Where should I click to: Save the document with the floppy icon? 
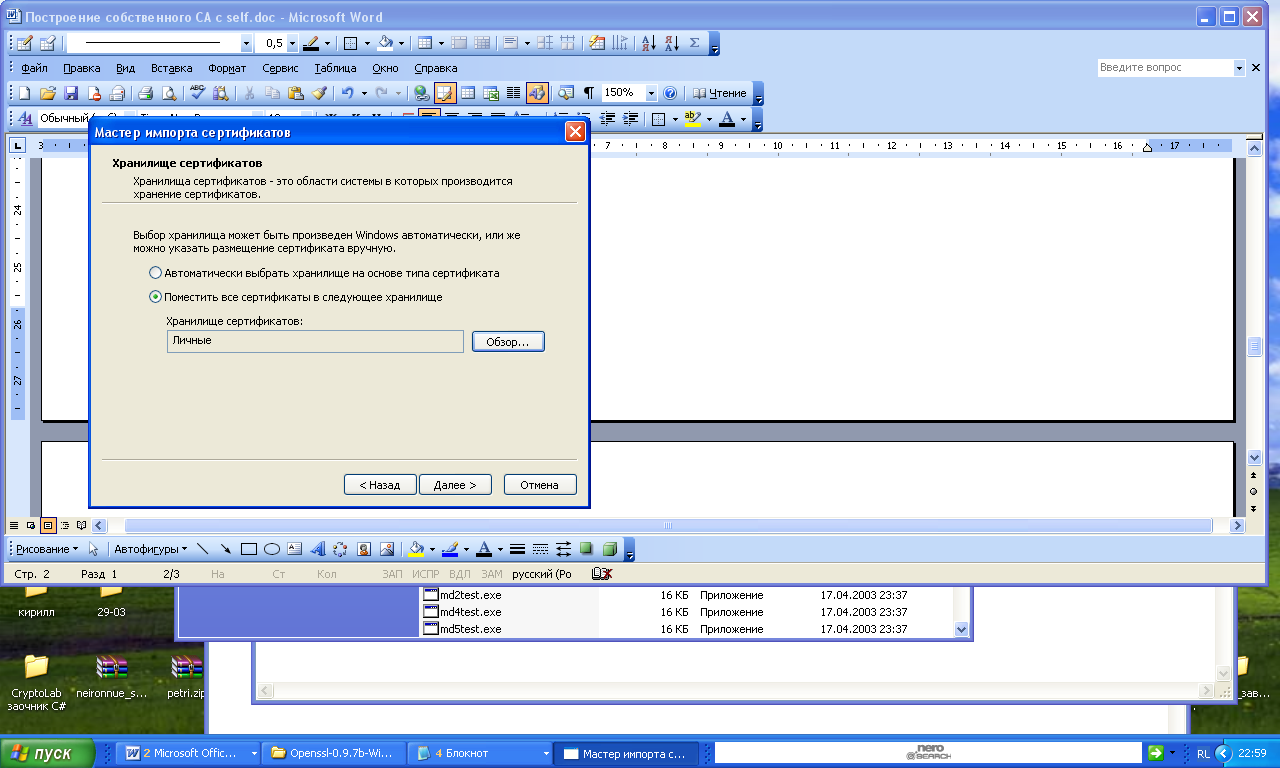(x=71, y=93)
